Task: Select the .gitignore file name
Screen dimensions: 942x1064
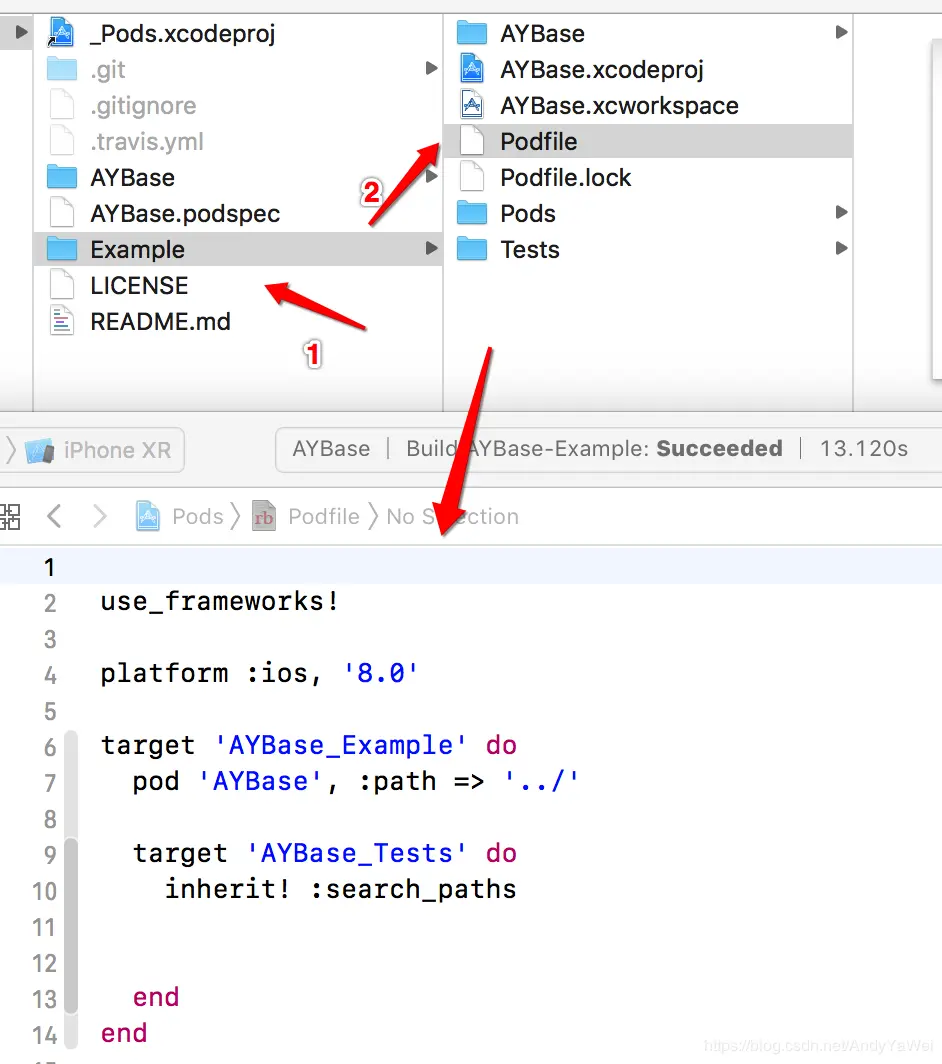Action: pos(143,106)
